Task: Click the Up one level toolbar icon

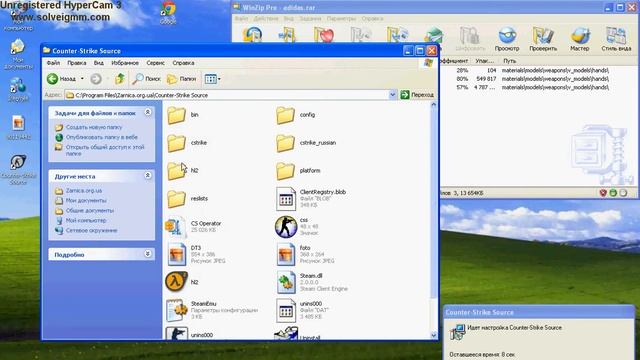Action: pos(120,79)
